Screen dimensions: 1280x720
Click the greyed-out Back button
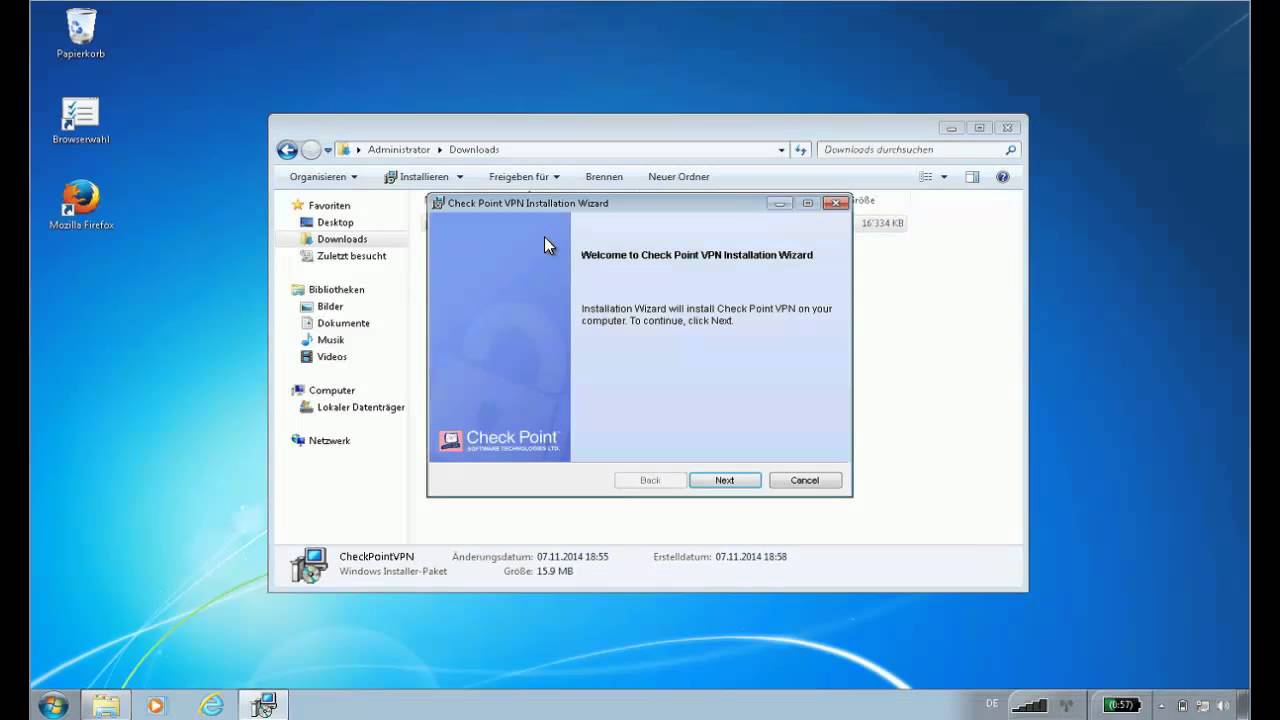point(650,480)
